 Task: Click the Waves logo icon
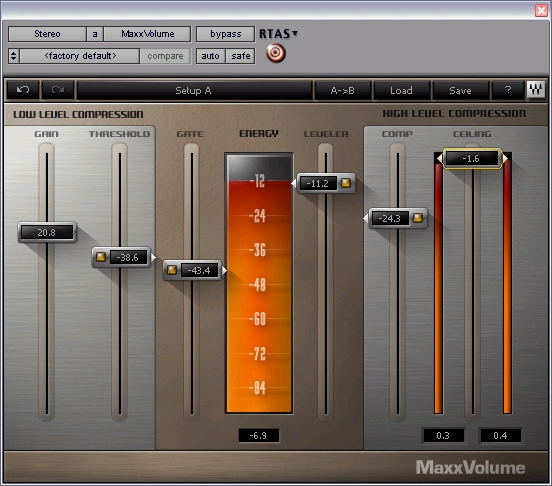[536, 90]
